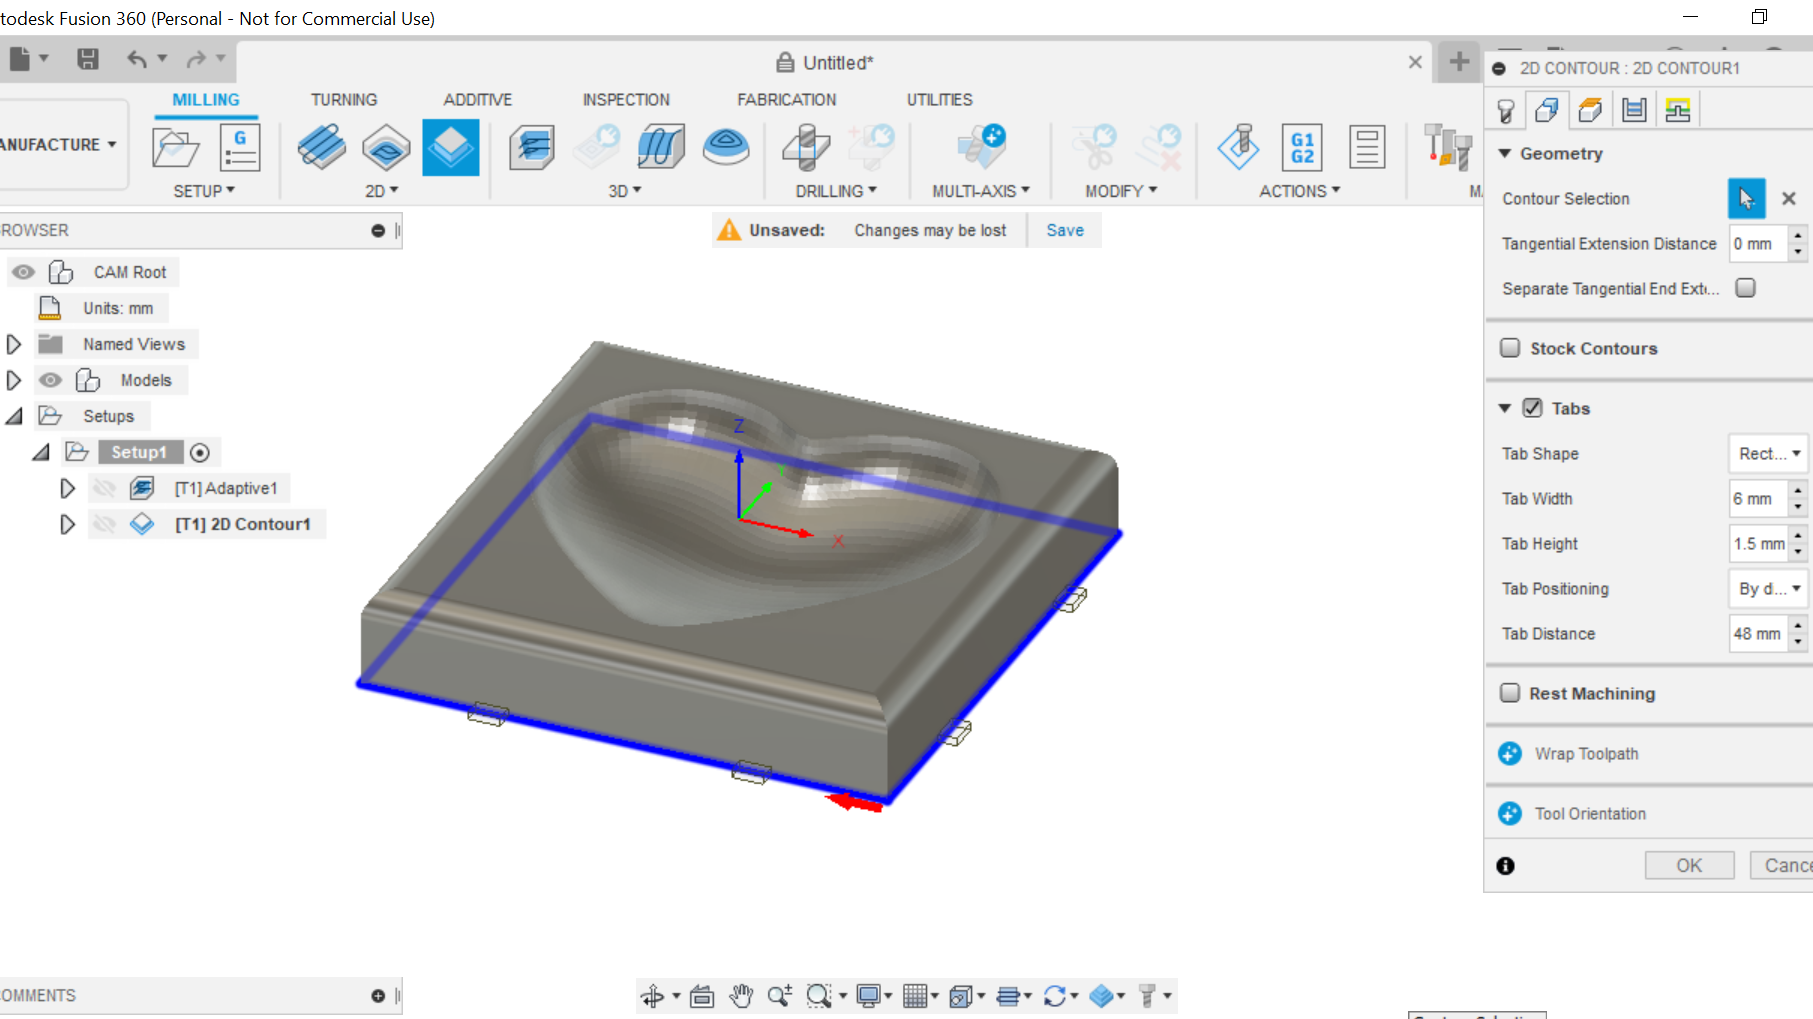Collapse the Setups tree node

(14, 416)
